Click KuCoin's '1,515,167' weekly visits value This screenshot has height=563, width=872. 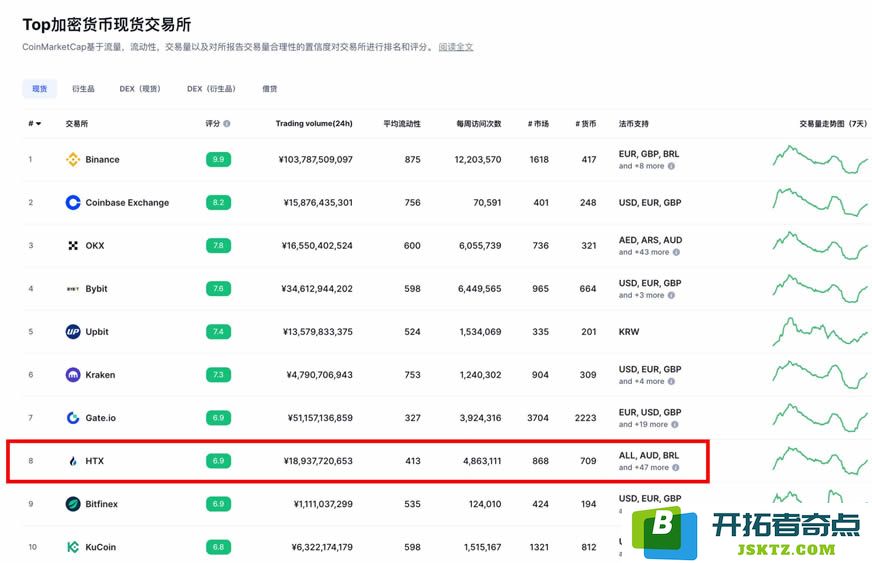[x=483, y=547]
